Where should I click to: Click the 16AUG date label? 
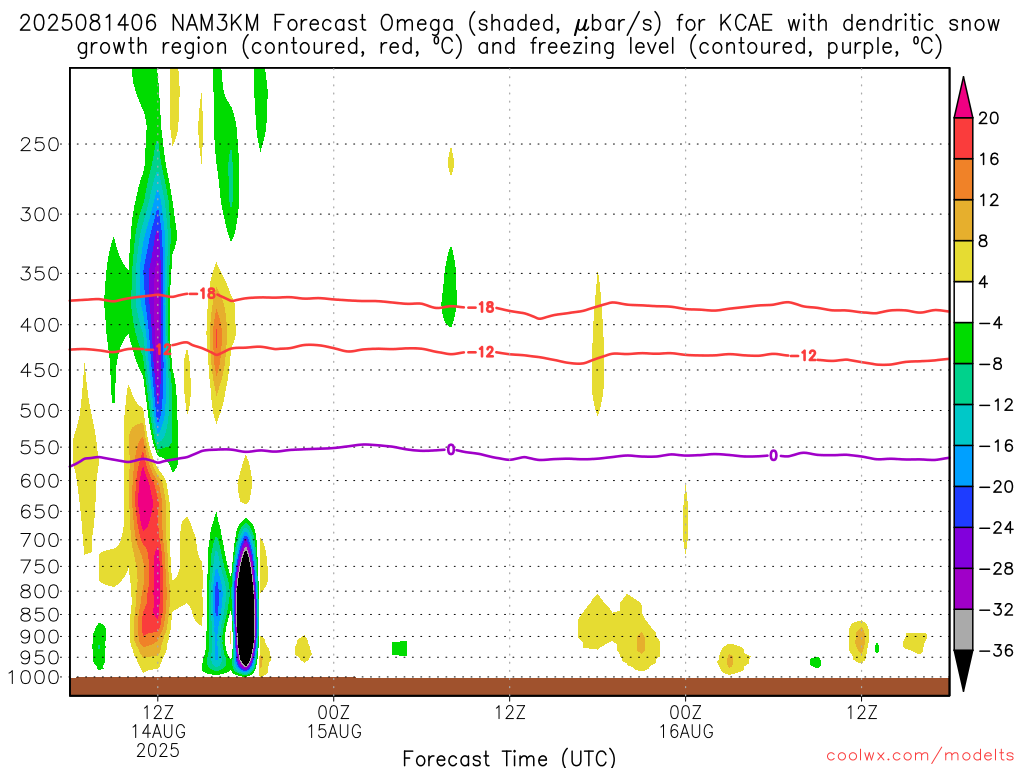pos(686,731)
